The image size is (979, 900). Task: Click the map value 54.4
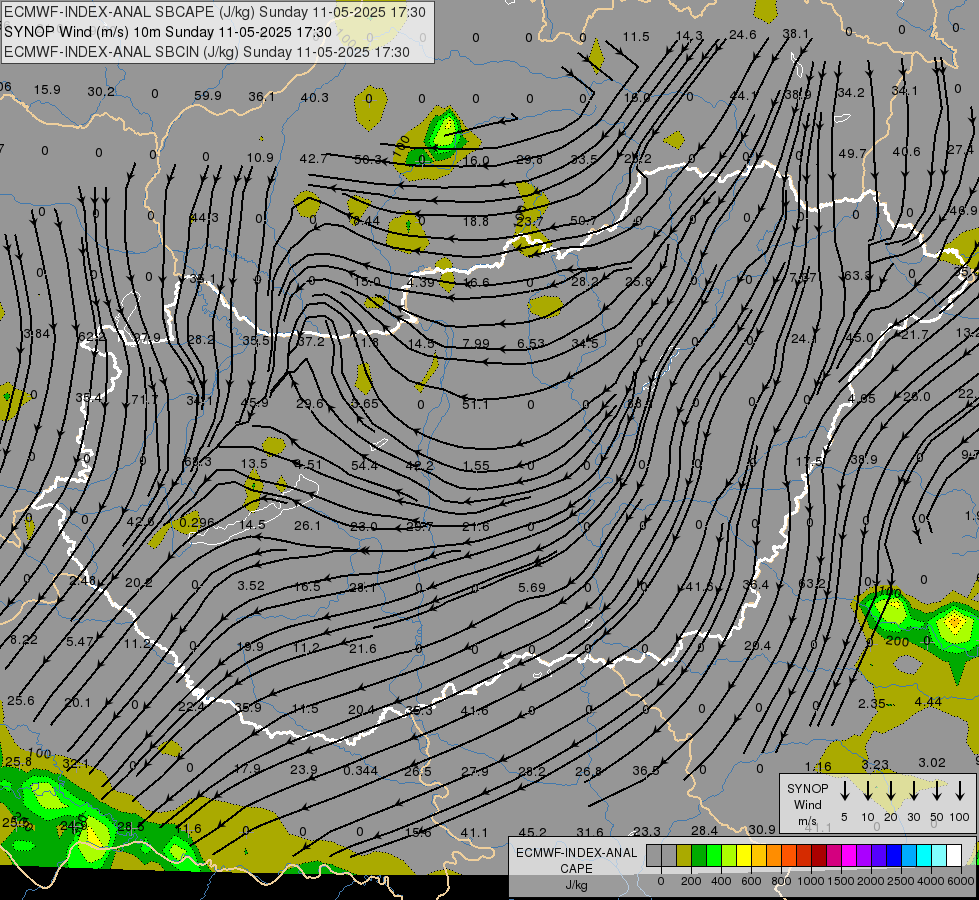[x=365, y=465]
